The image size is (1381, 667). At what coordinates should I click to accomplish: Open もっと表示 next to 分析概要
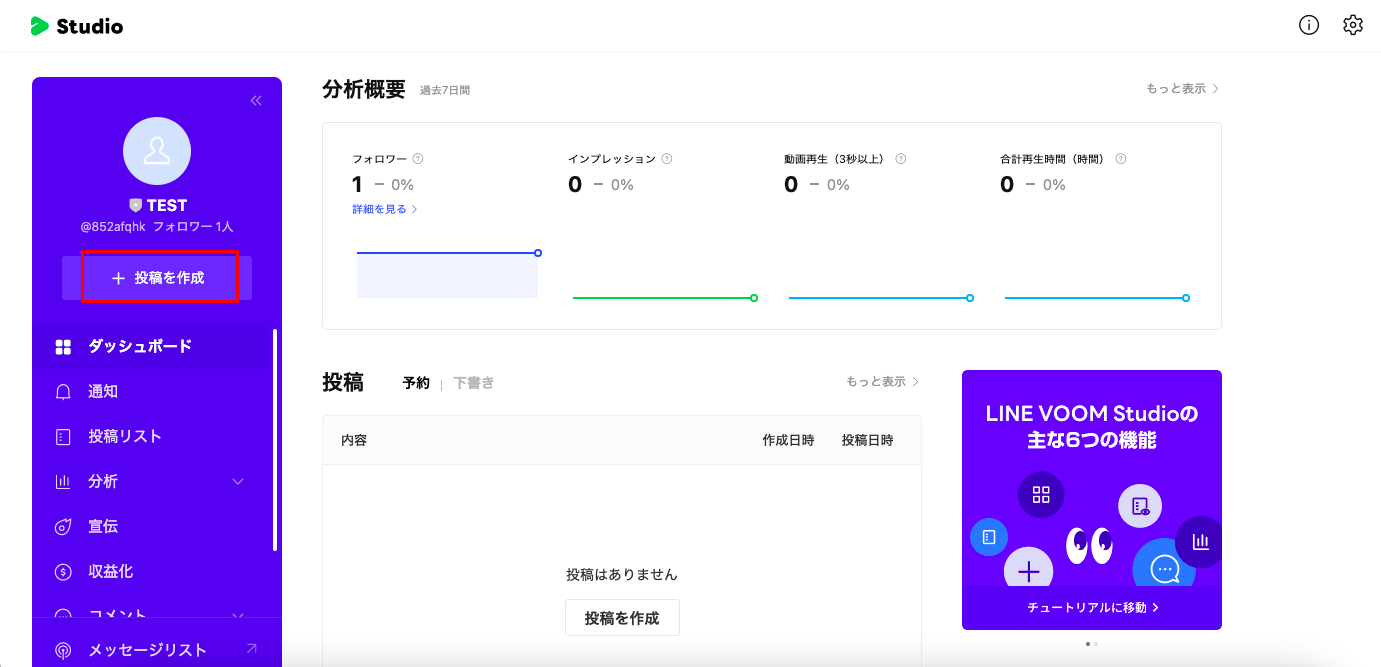pyautogui.click(x=1182, y=89)
